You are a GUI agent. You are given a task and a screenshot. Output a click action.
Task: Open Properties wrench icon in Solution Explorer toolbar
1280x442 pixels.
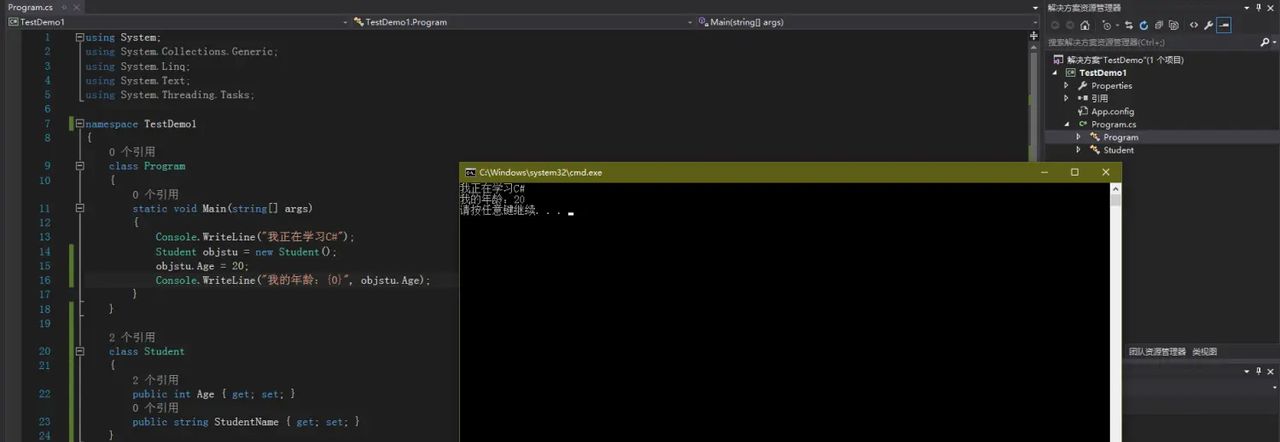(1208, 25)
